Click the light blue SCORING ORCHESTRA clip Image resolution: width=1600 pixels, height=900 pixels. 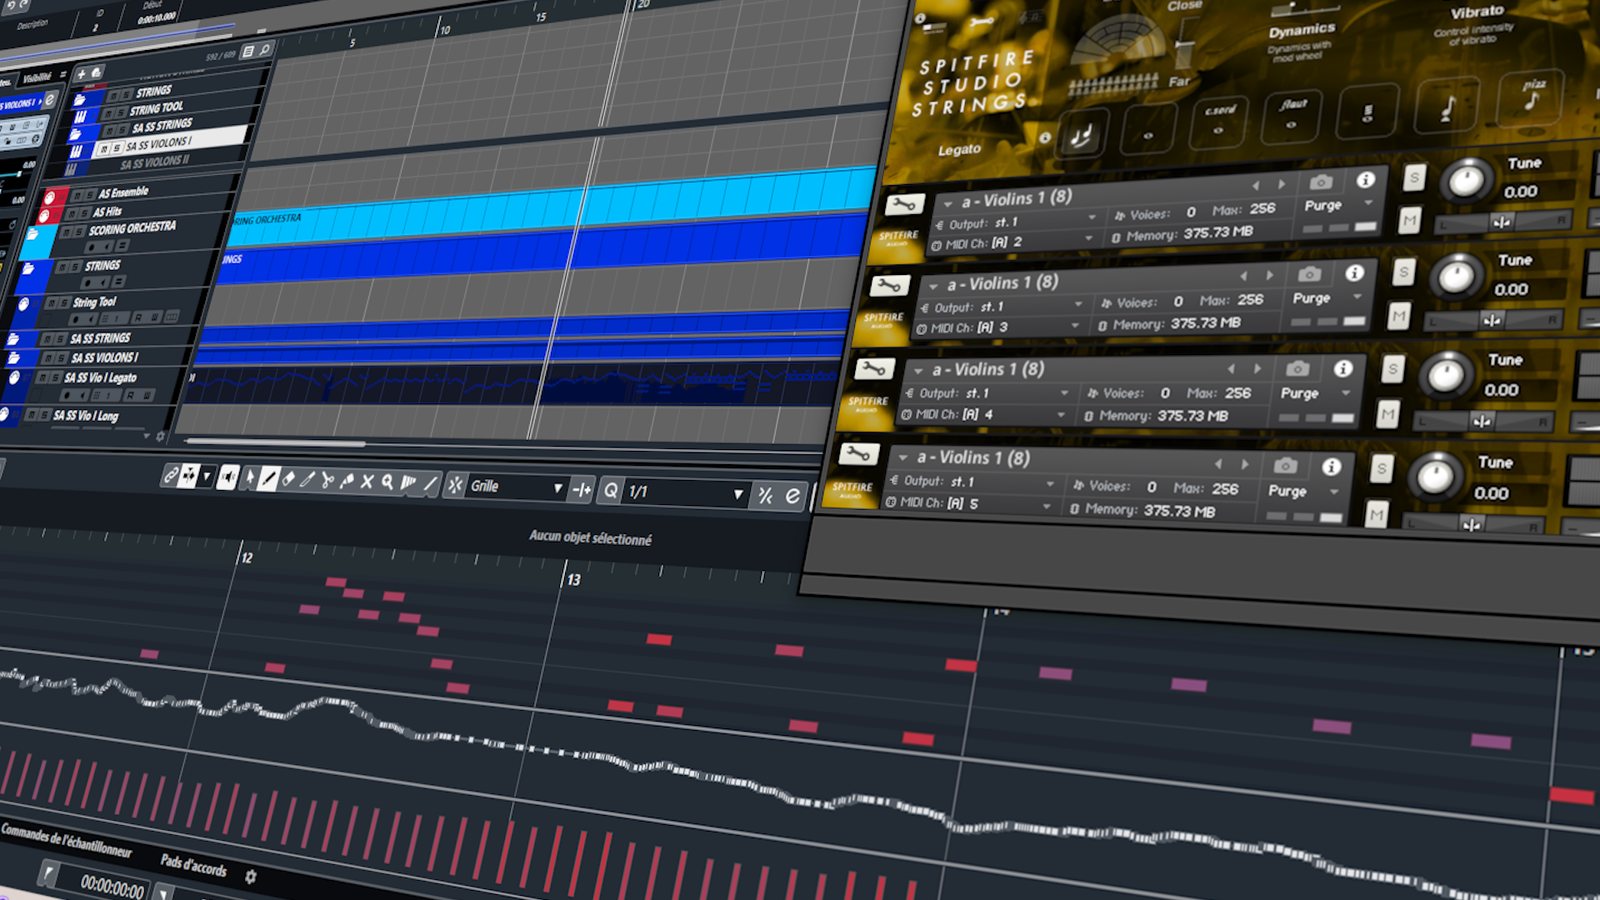tap(553, 207)
